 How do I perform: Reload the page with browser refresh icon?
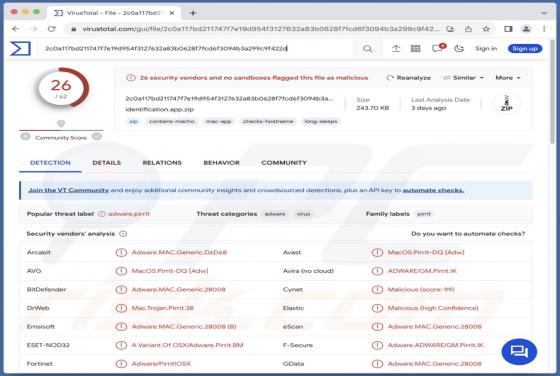52,29
